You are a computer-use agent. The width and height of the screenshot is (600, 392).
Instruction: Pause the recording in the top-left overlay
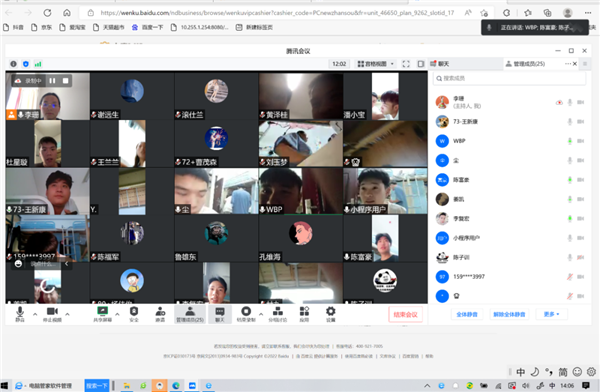click(52, 81)
